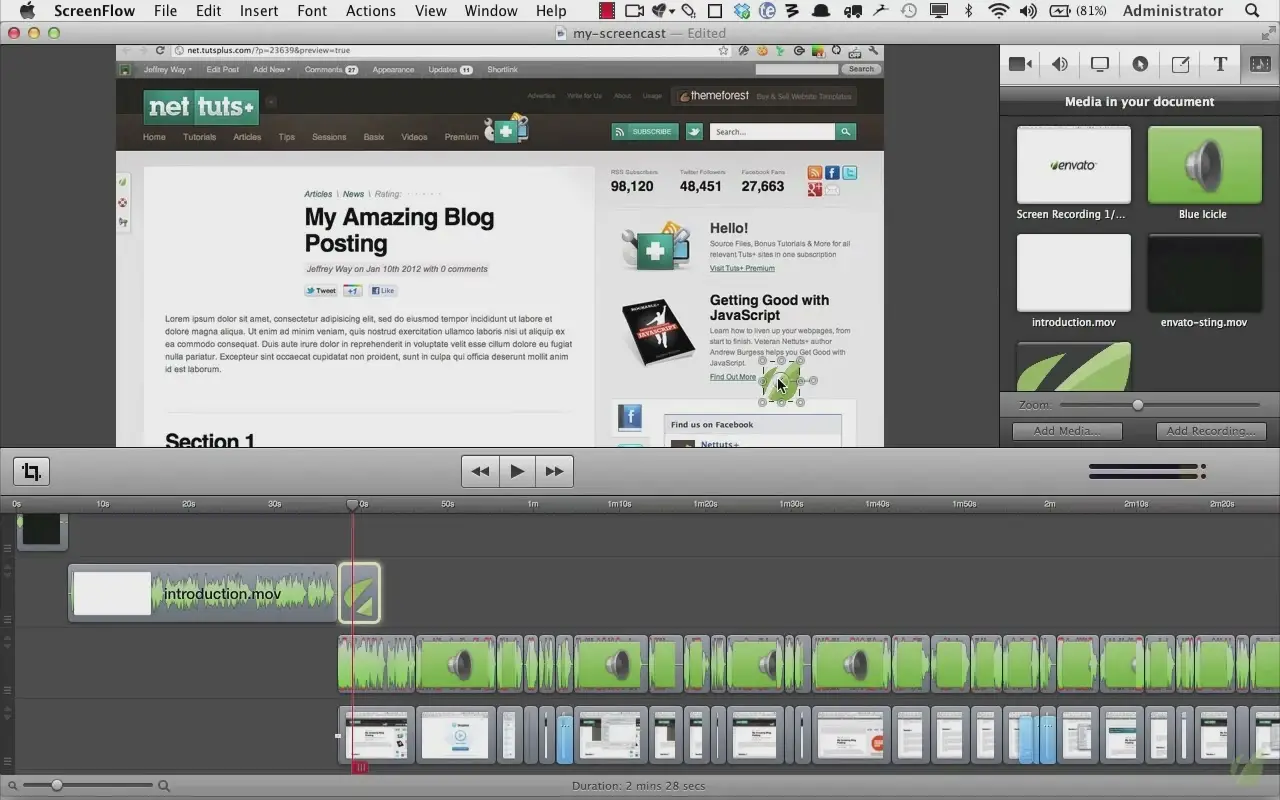1280x800 pixels.
Task: Click the Facebook Like button in preview
Action: pos(383,291)
